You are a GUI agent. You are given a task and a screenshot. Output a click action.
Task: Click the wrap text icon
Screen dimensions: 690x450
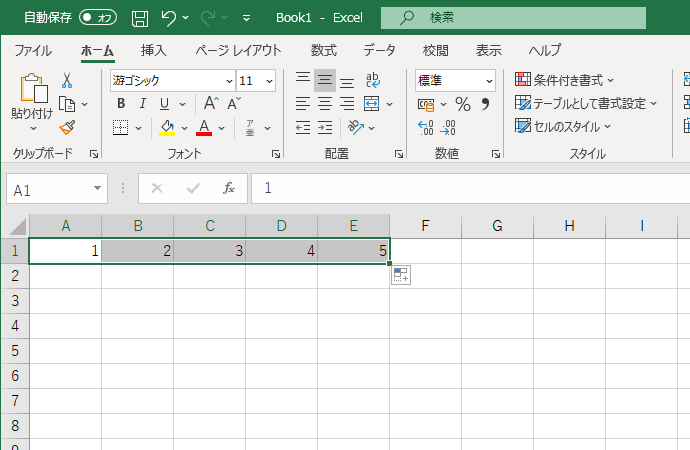(x=372, y=80)
